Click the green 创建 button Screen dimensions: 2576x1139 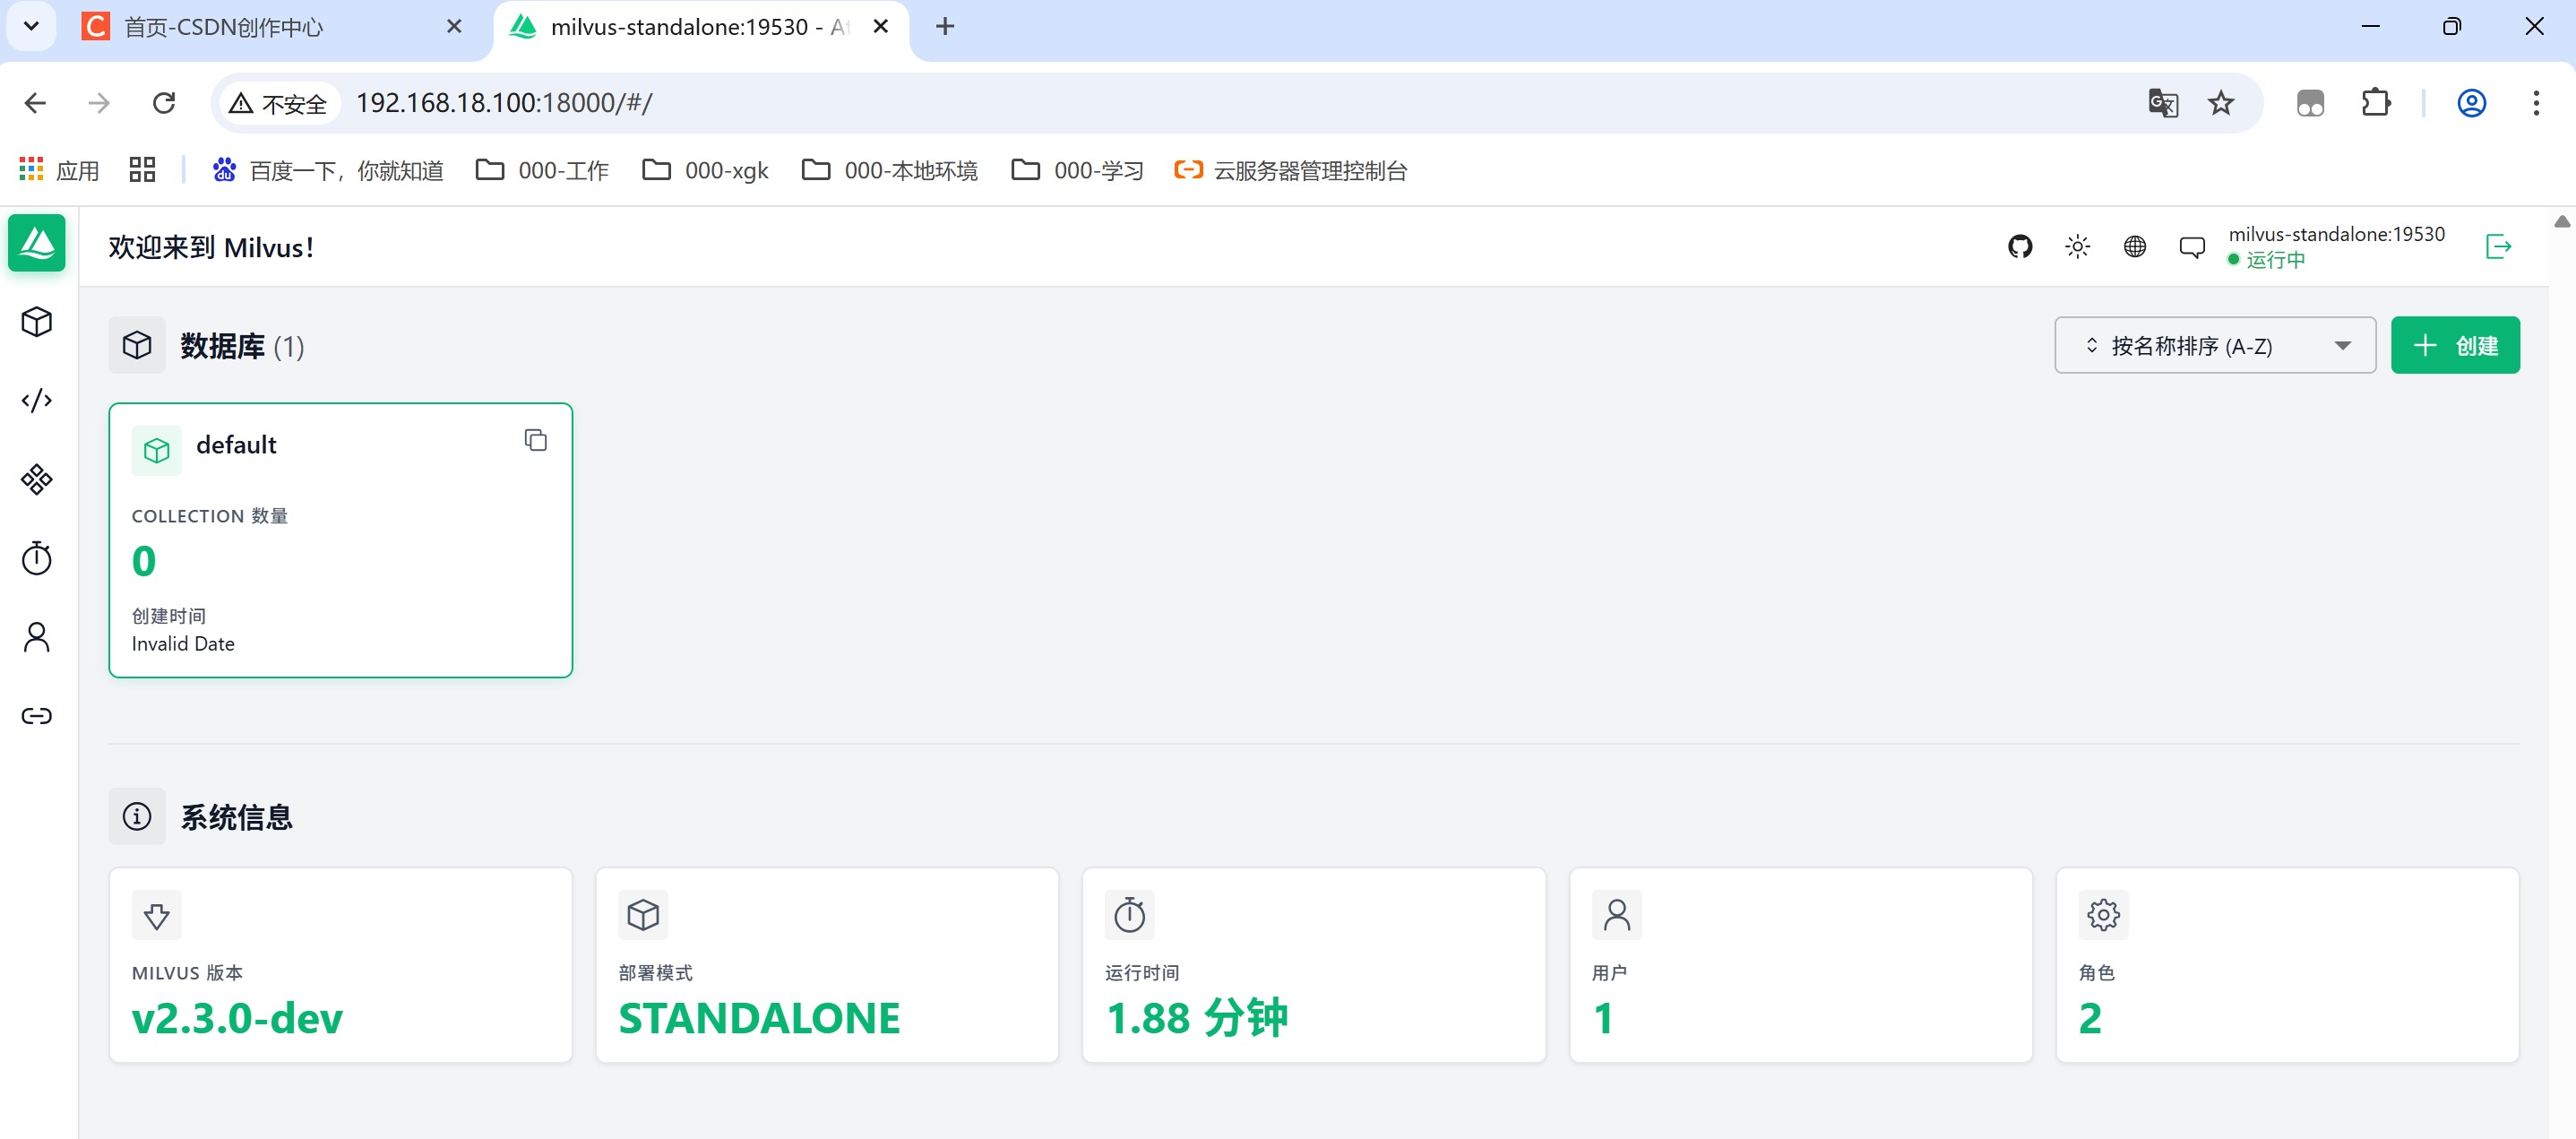coord(2454,346)
